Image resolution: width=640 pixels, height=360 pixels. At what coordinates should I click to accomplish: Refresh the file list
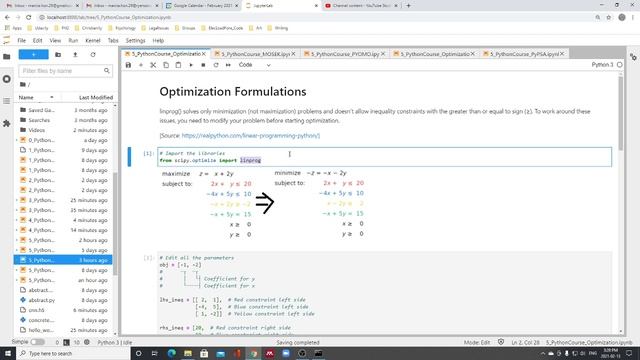click(x=93, y=54)
